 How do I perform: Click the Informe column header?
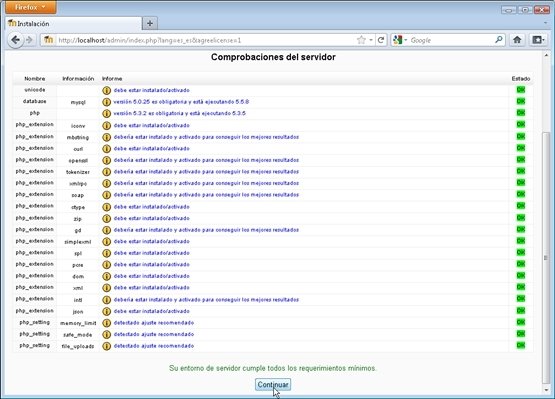tap(112, 79)
